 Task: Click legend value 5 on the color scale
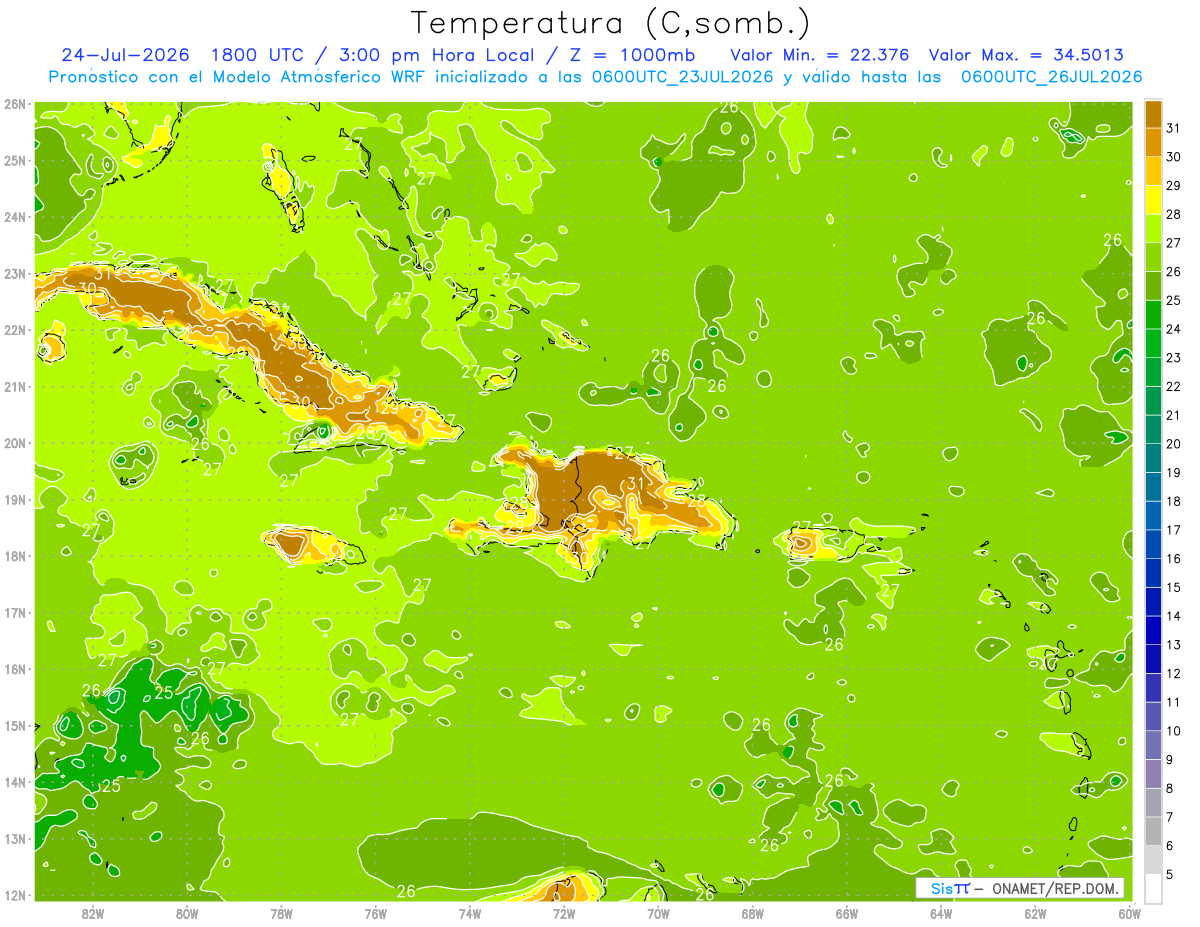pos(1169,874)
